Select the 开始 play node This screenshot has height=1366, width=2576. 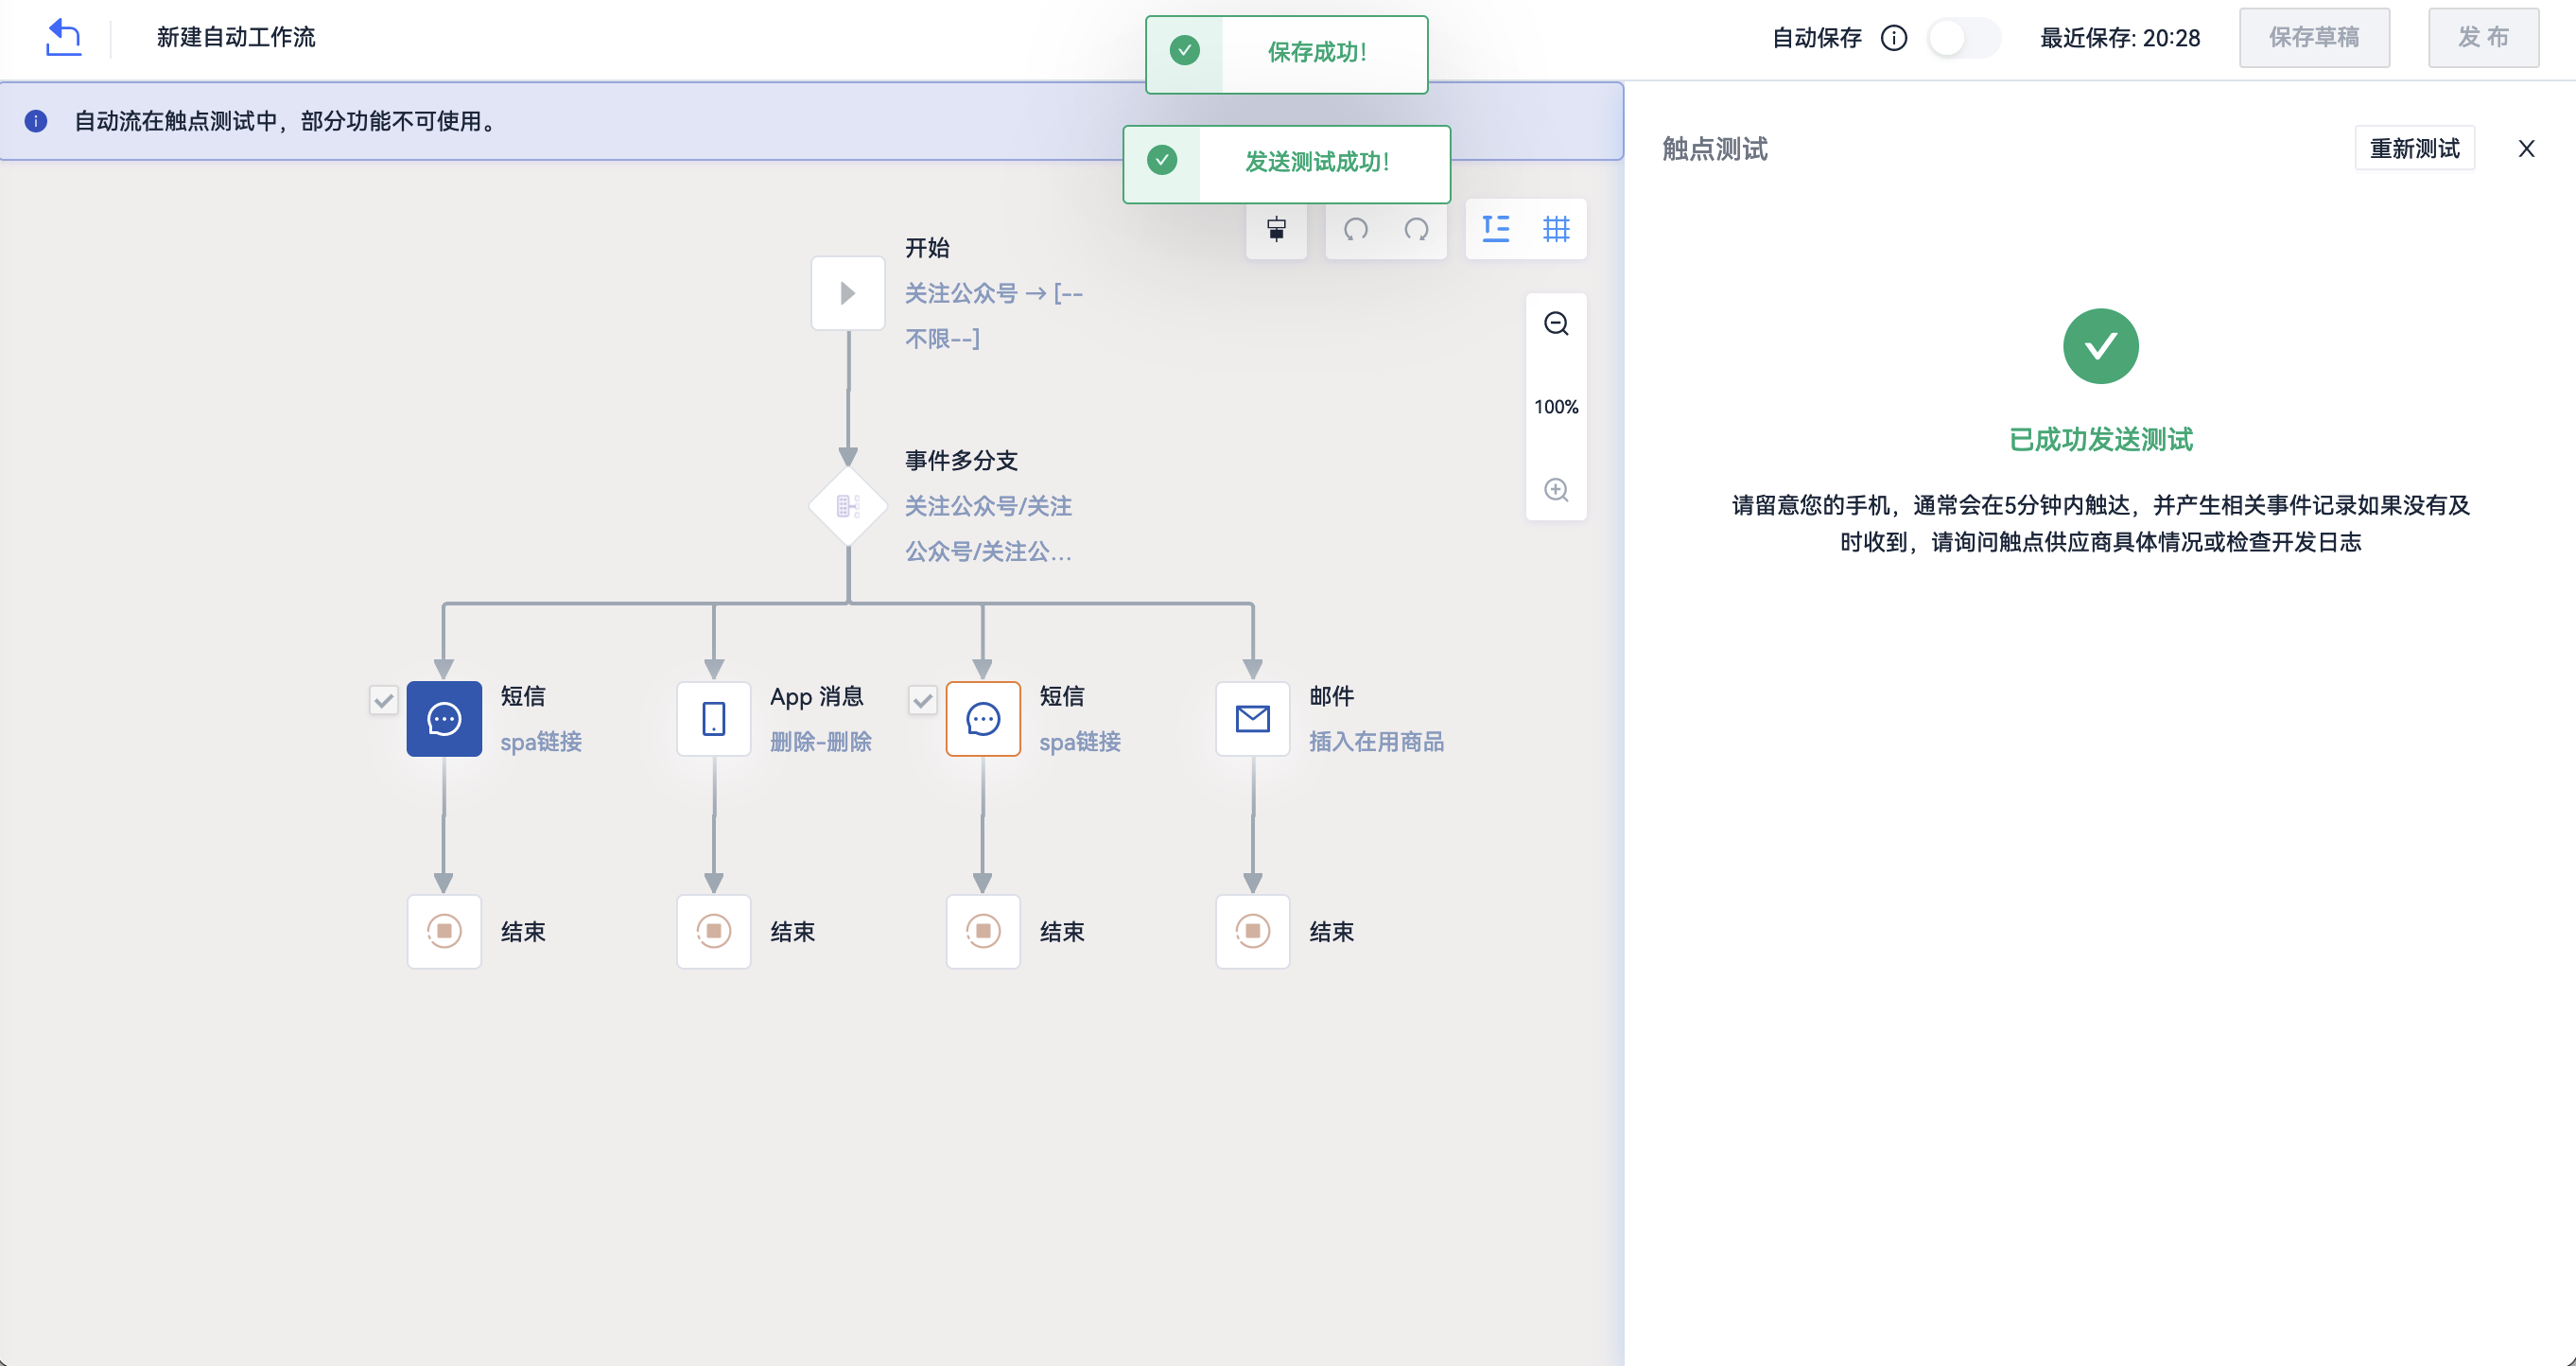(x=848, y=293)
